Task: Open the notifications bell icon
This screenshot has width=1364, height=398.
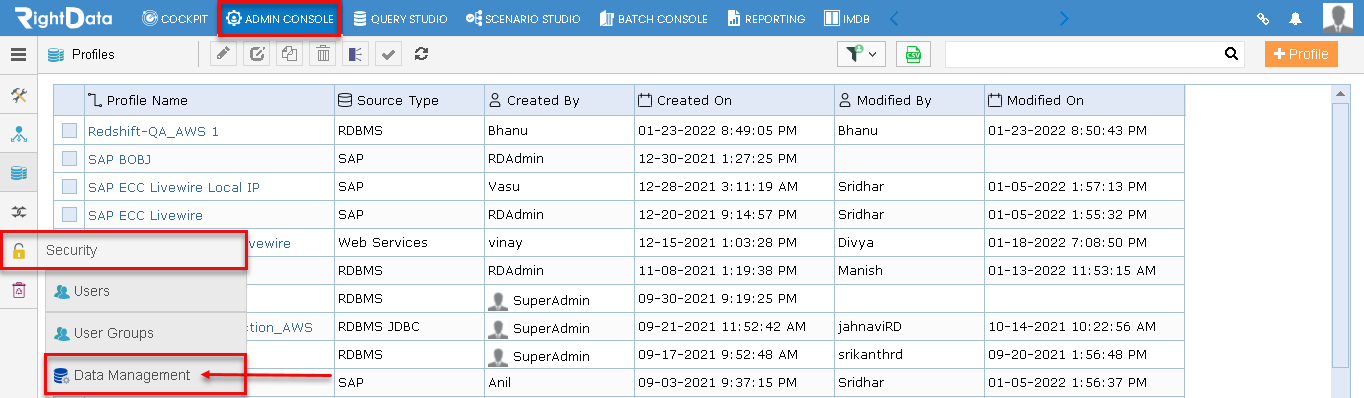Action: (x=1295, y=18)
